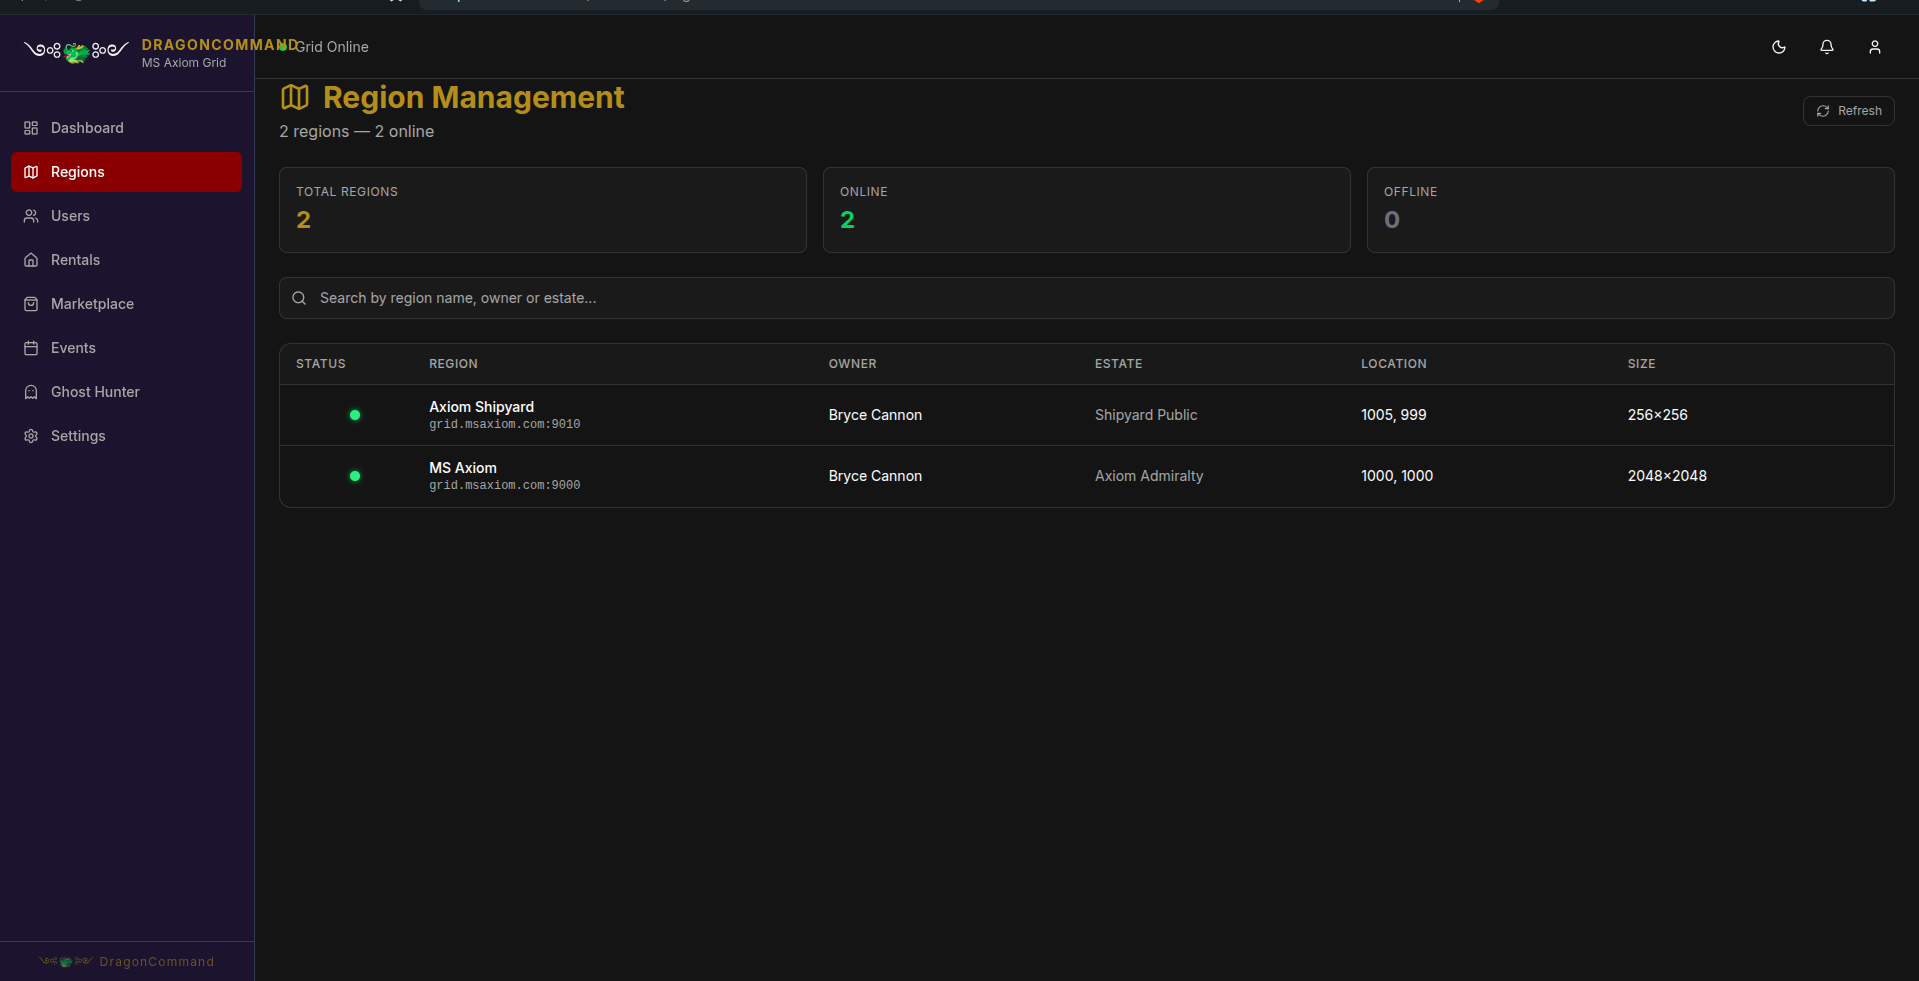Click the Refresh button
Viewport: 1919px width, 981px height.
(x=1848, y=111)
